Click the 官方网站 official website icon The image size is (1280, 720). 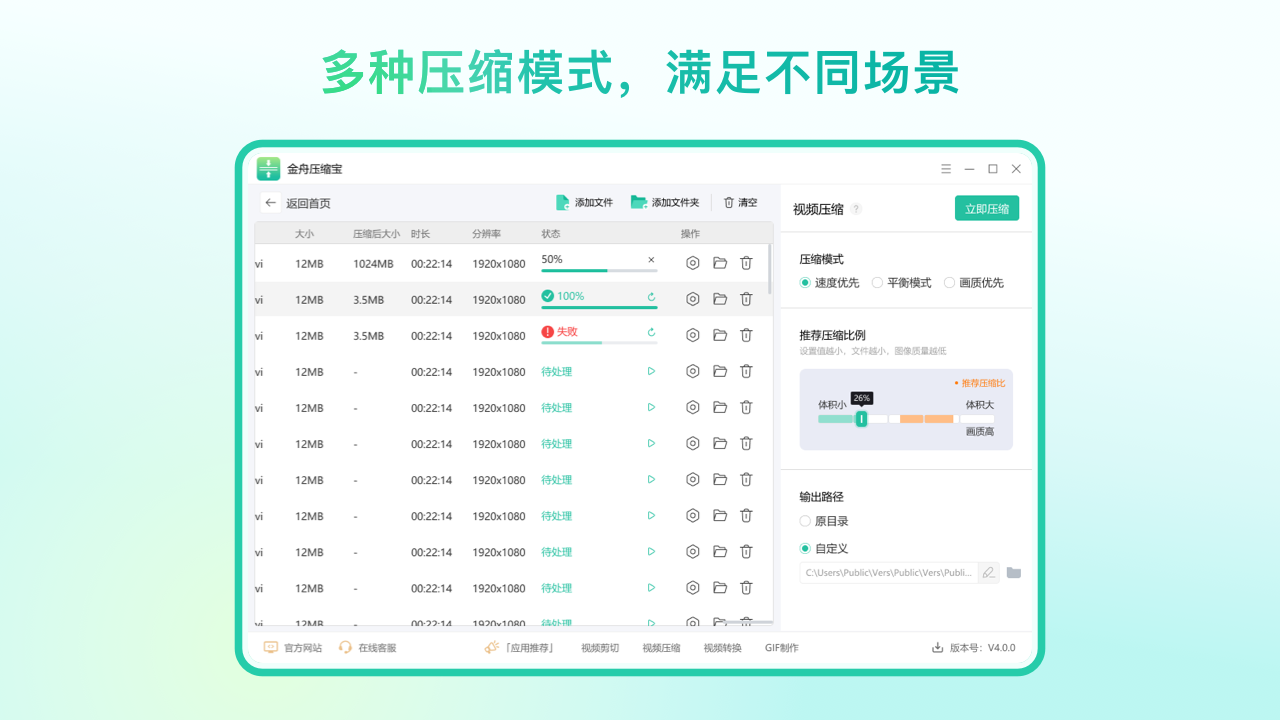[x=268, y=647]
